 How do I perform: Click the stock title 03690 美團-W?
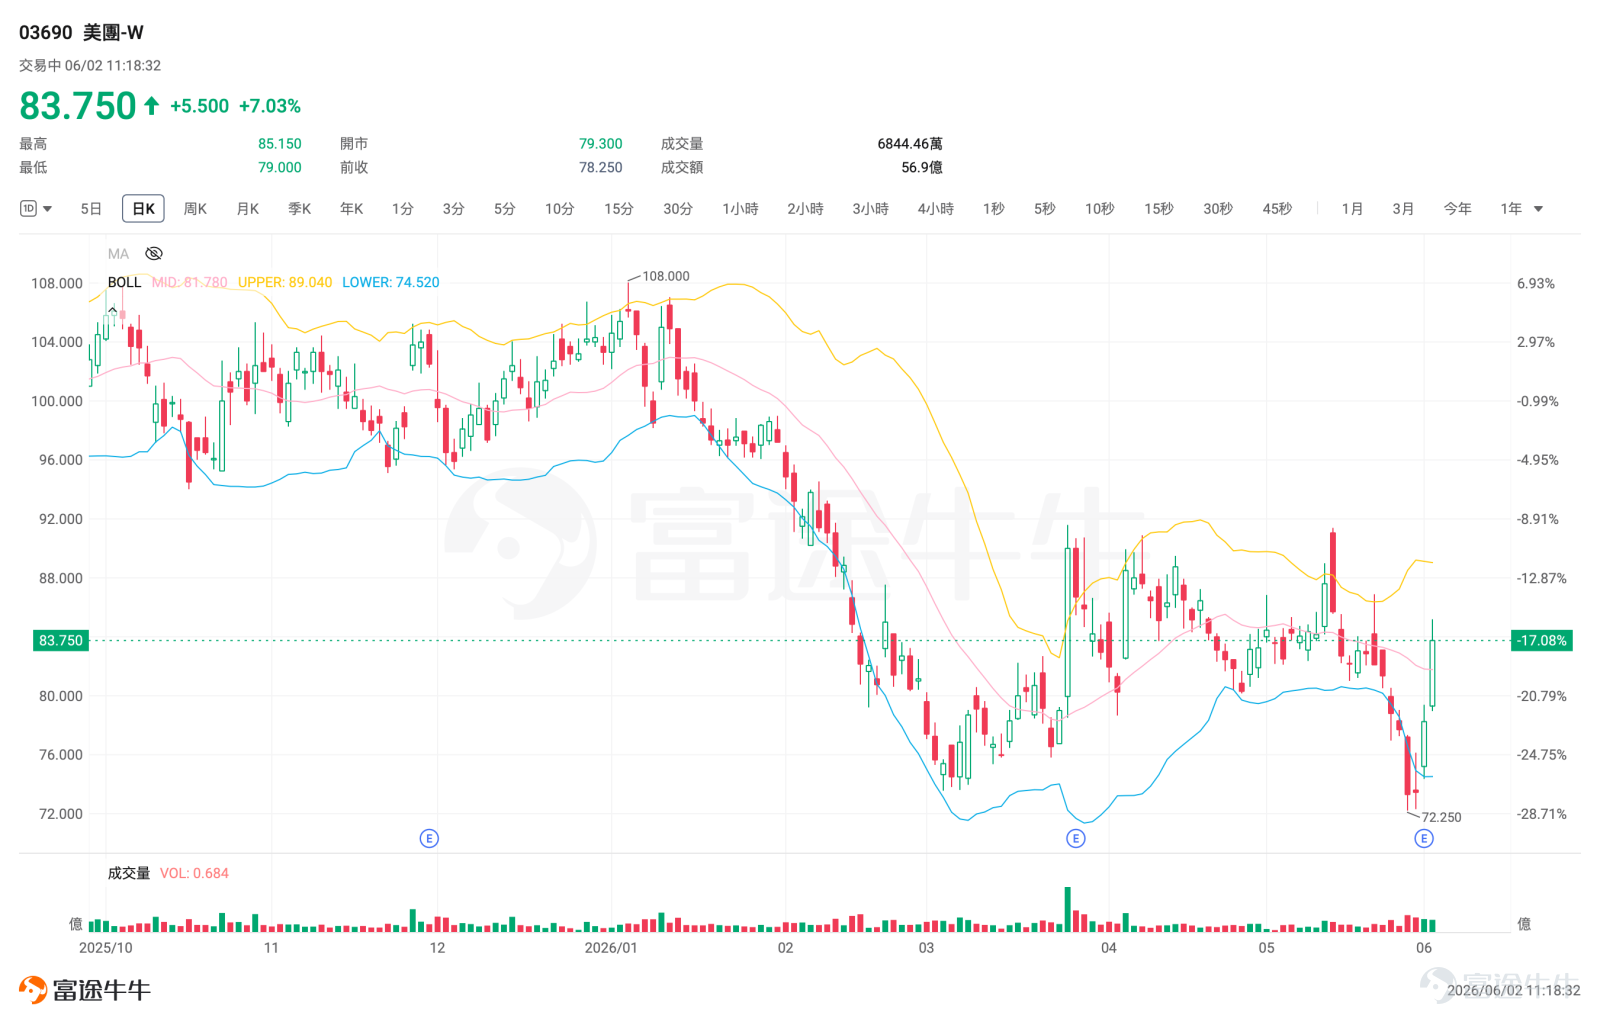pos(81,33)
